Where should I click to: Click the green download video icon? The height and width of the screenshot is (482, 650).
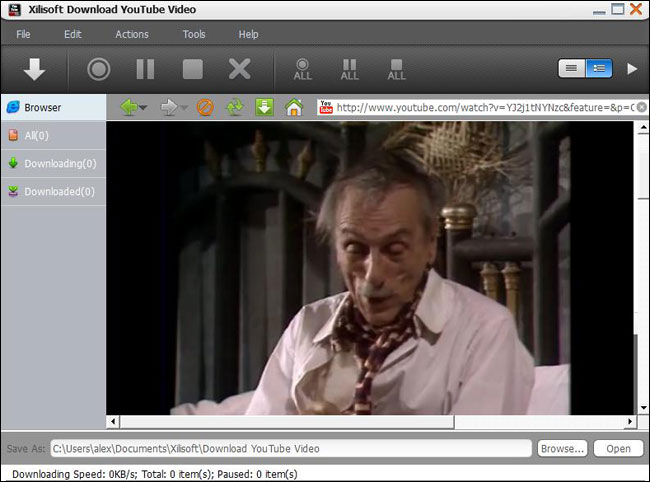264,107
